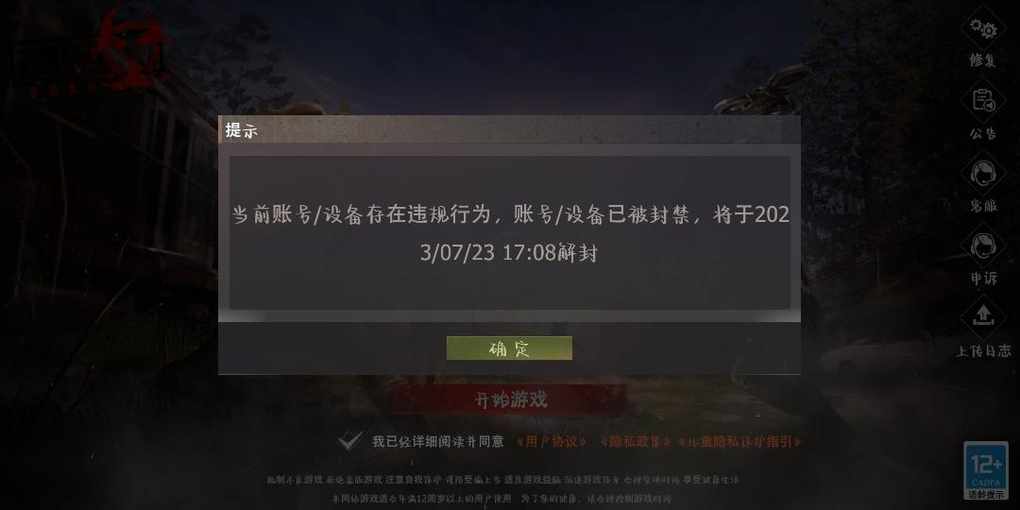Viewport: 1020px width, 510px height.
Task: Open the 12+ CADPA age rating badge
Action: [x=986, y=469]
